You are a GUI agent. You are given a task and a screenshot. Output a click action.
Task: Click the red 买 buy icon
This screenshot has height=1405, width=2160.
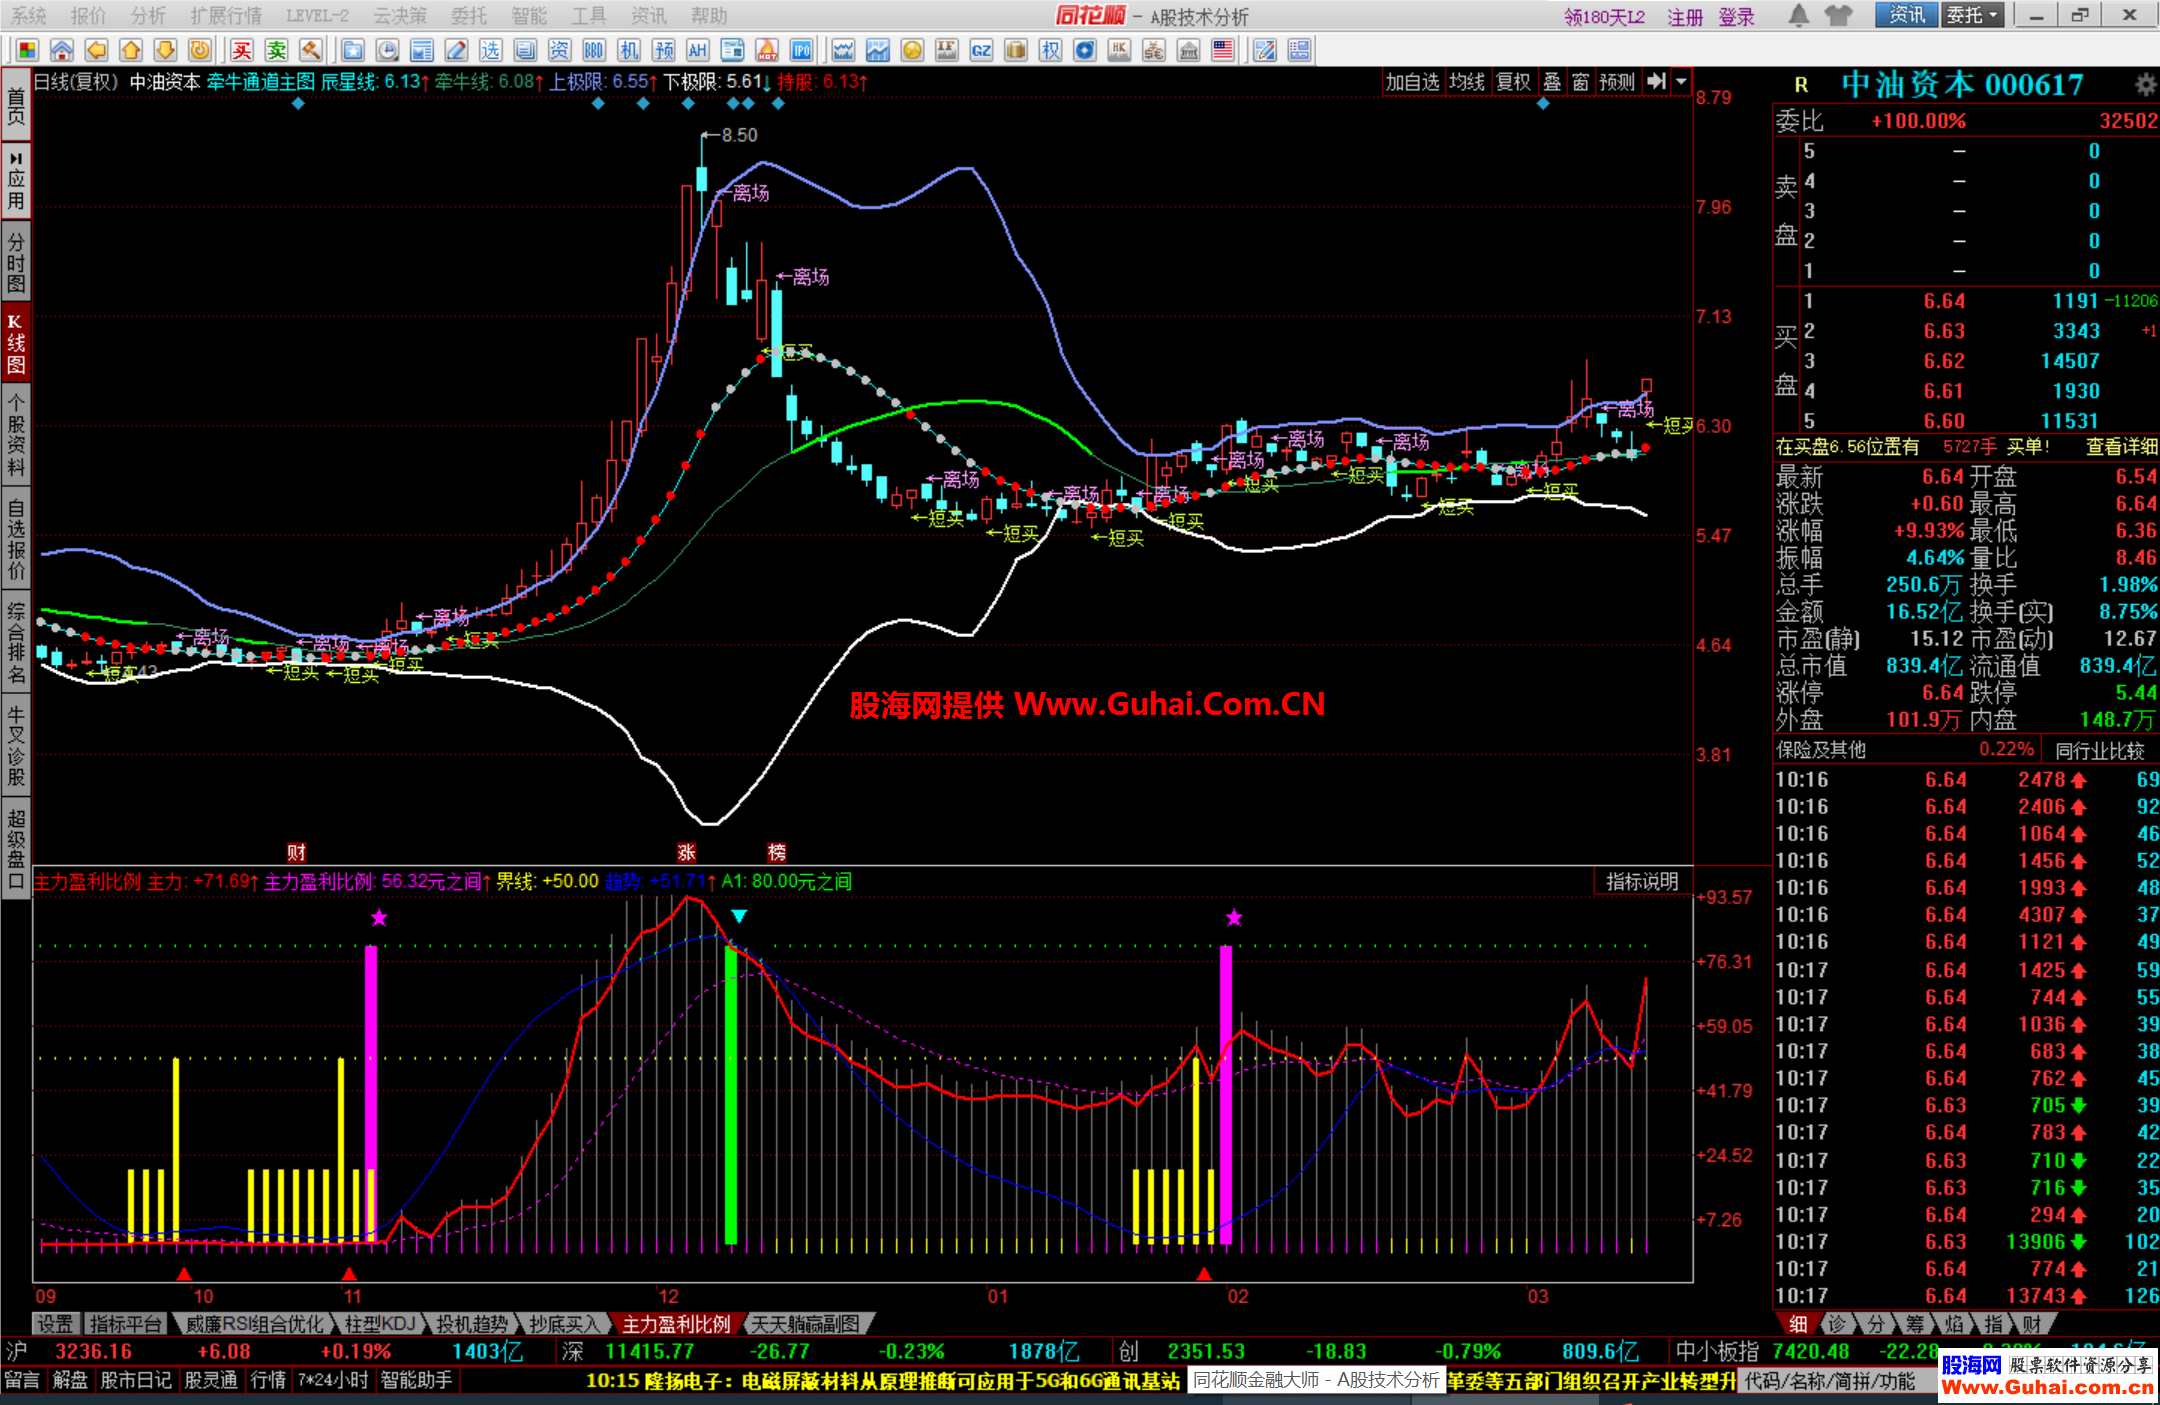242,50
